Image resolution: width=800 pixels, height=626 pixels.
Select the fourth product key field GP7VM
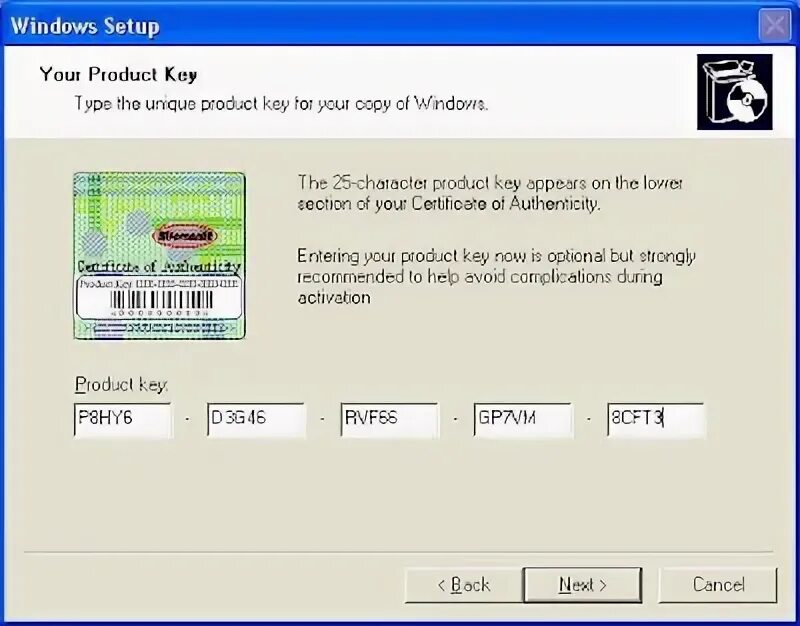tap(523, 420)
